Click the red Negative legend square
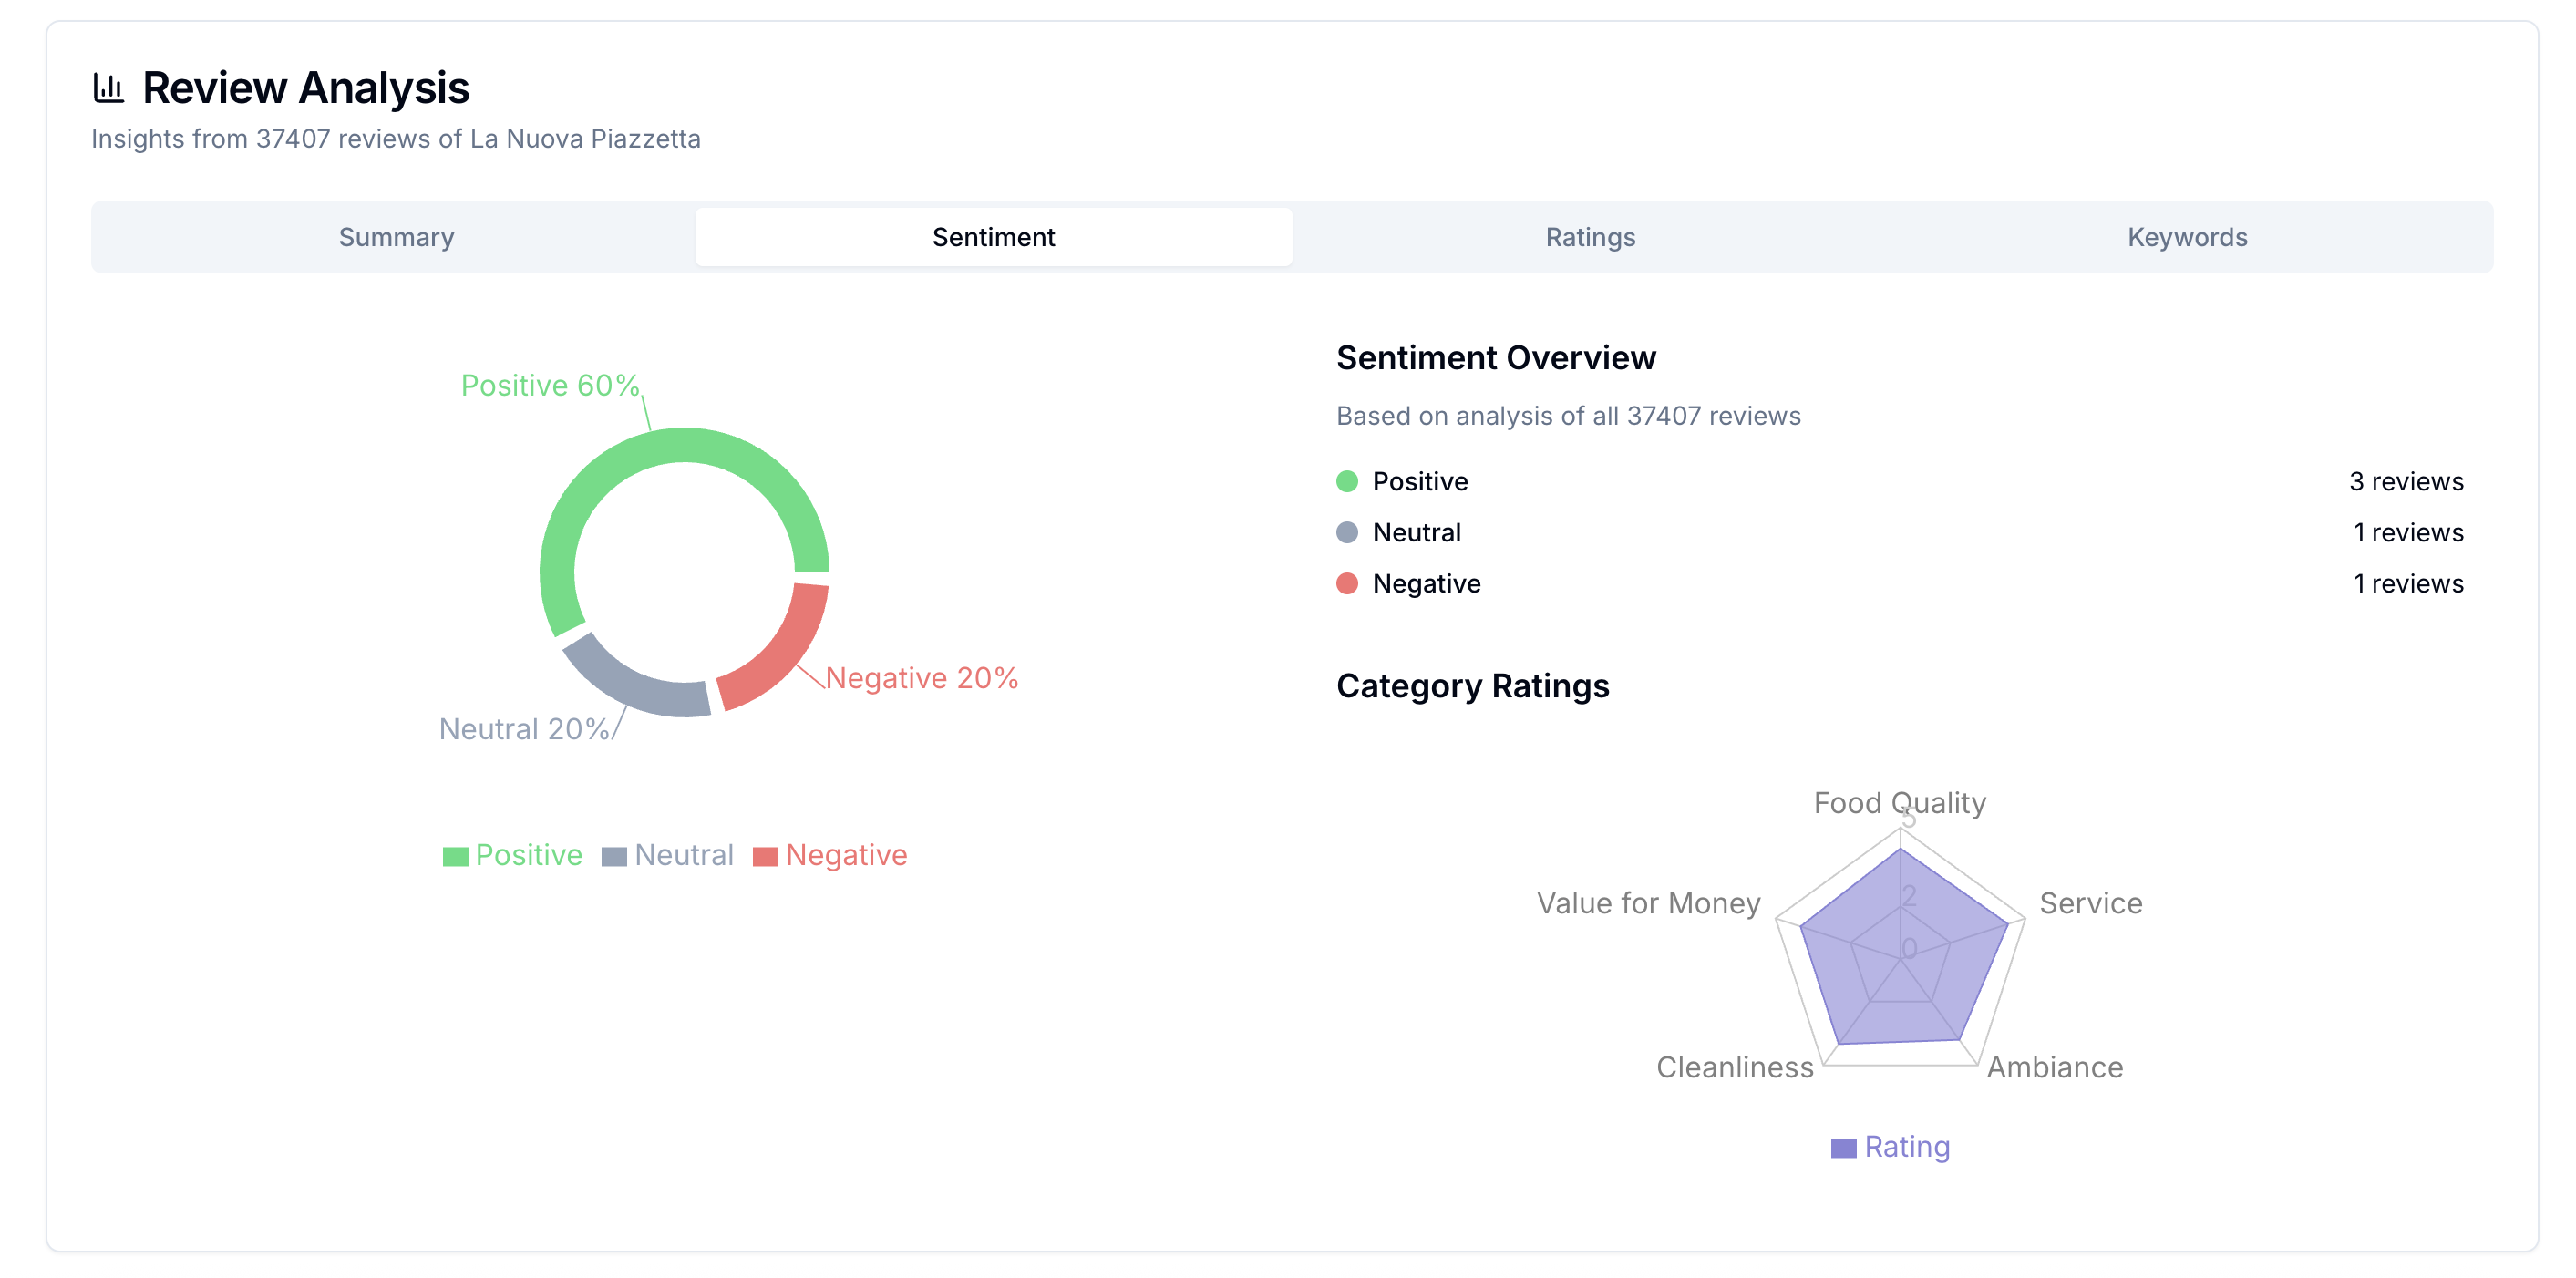The height and width of the screenshot is (1278, 2576). click(765, 857)
